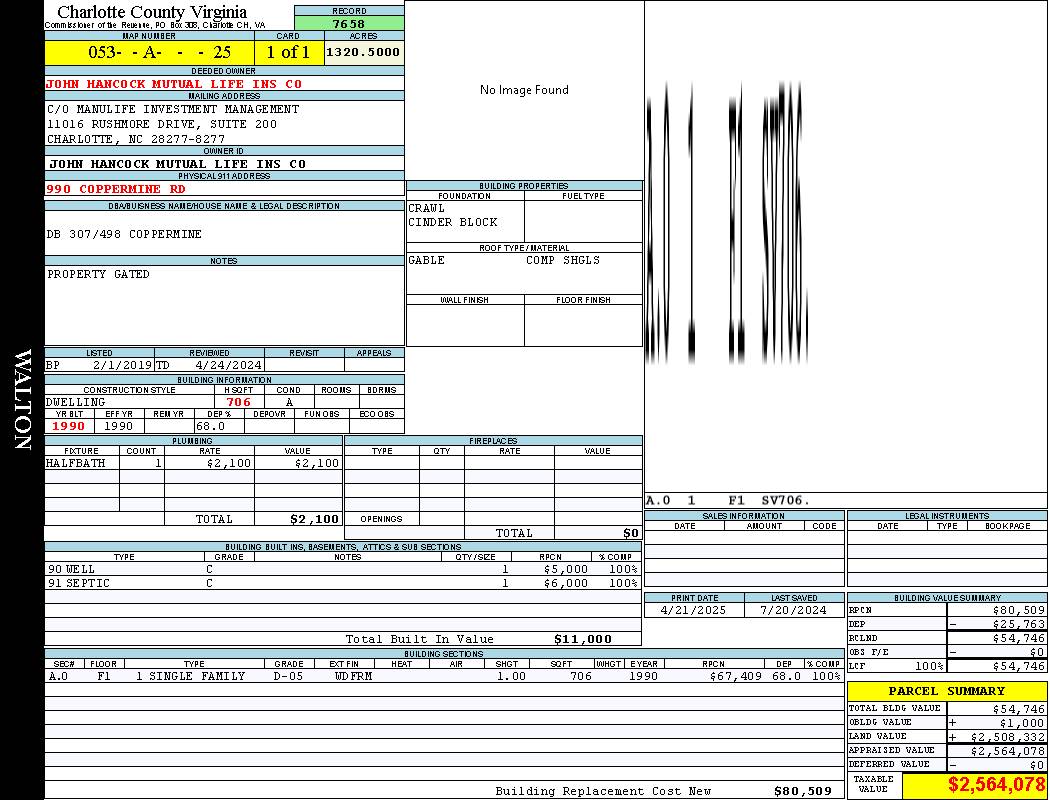
Task: Select the acres value 1320.5000
Action: pyautogui.click(x=364, y=52)
